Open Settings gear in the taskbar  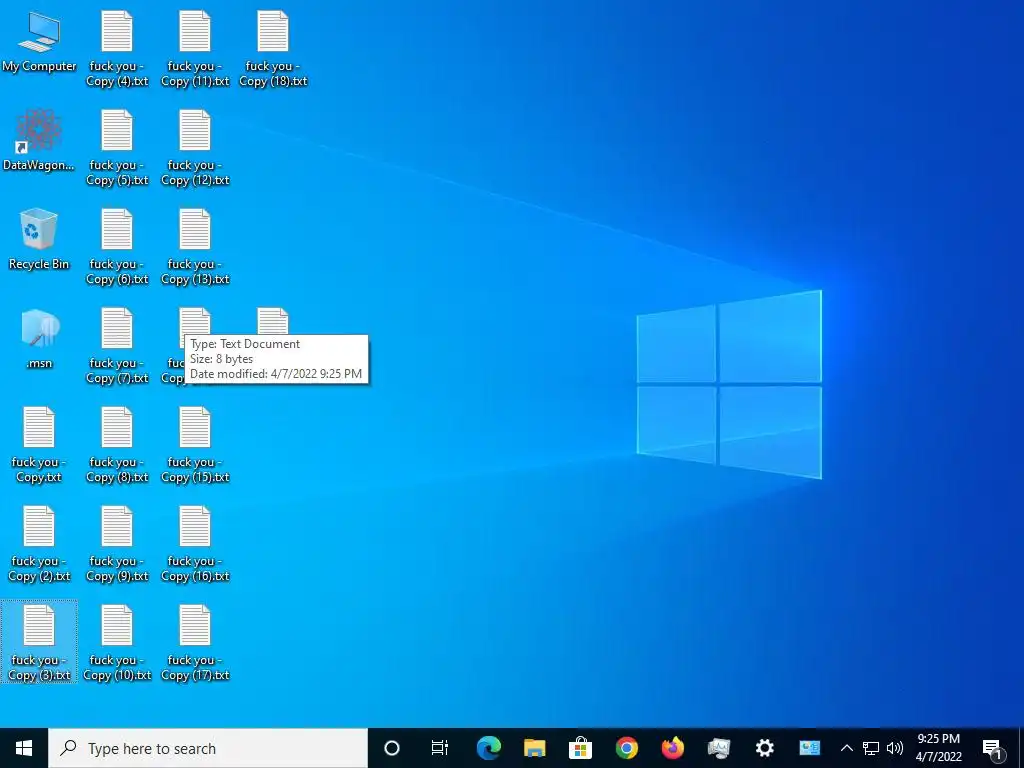tap(764, 748)
